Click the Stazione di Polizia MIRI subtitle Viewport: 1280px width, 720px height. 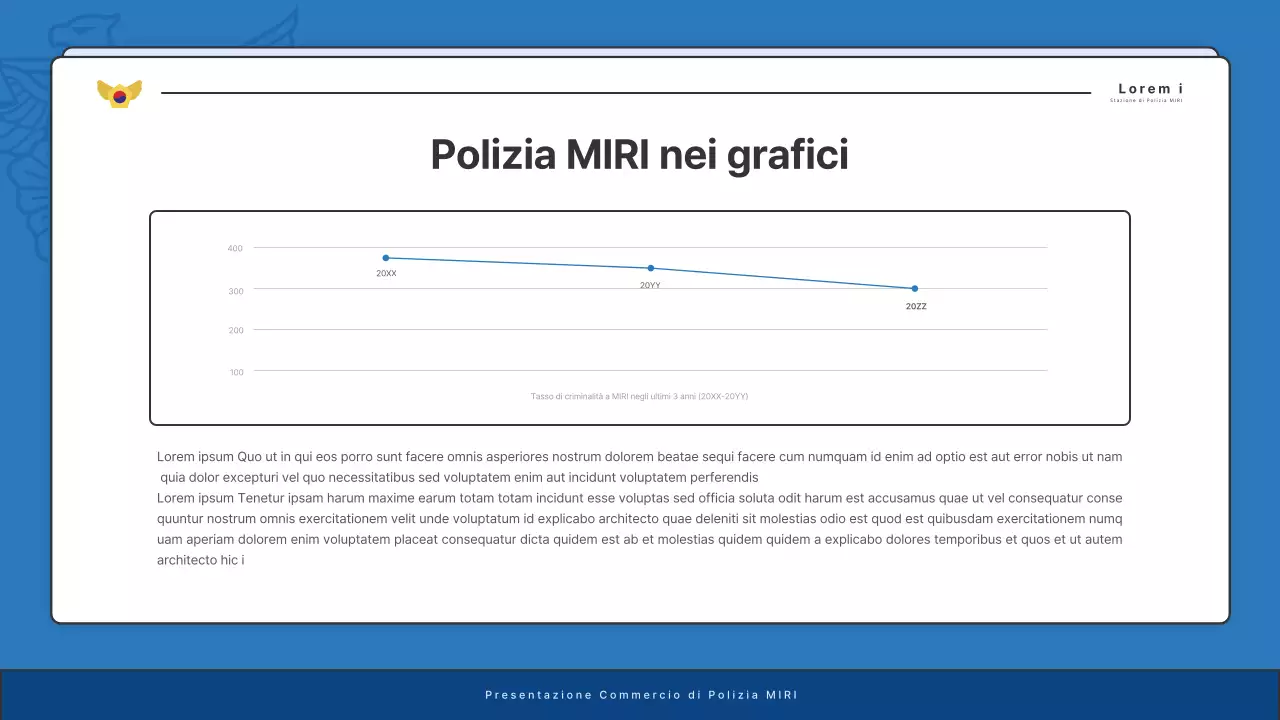coord(1145,99)
